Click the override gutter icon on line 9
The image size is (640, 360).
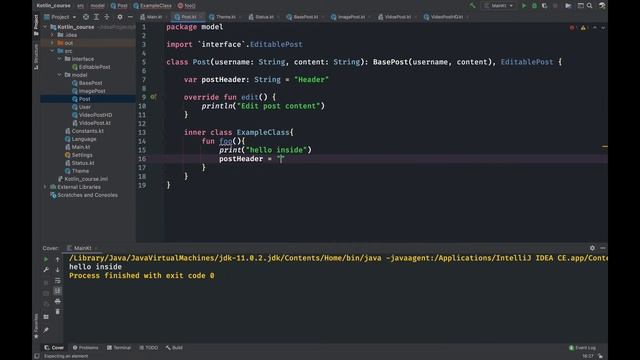coord(153,97)
